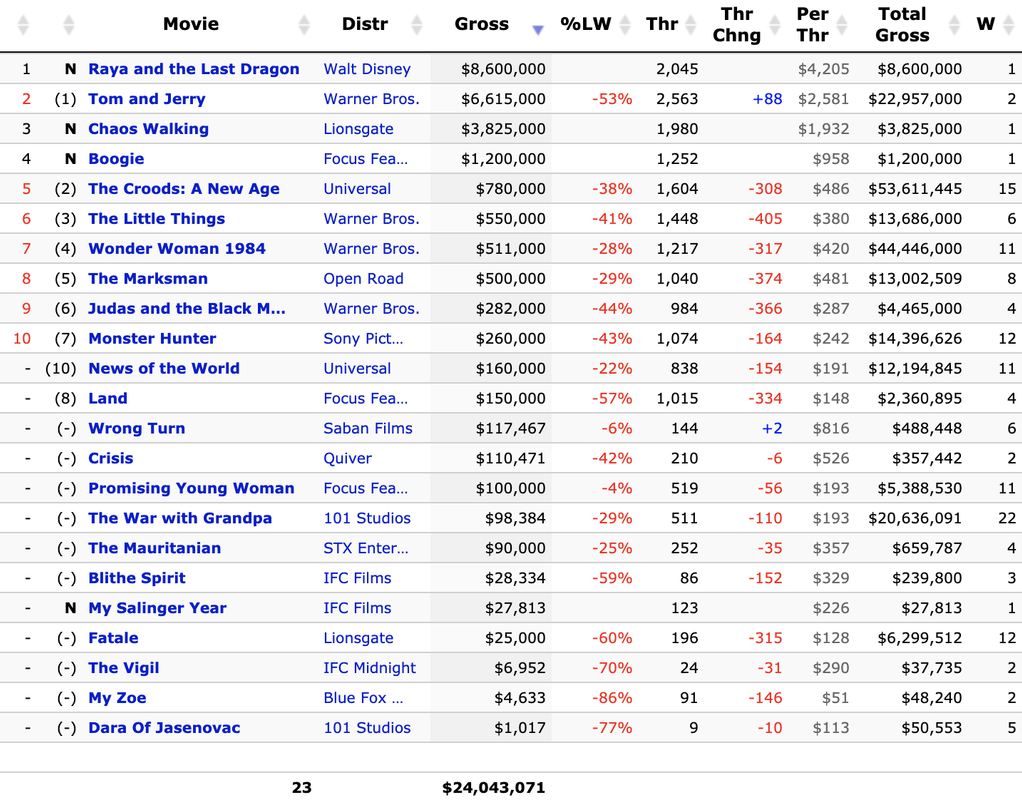The height and width of the screenshot is (800, 1022).
Task: Sort by the Distr column sort arrows
Action: 416,25
